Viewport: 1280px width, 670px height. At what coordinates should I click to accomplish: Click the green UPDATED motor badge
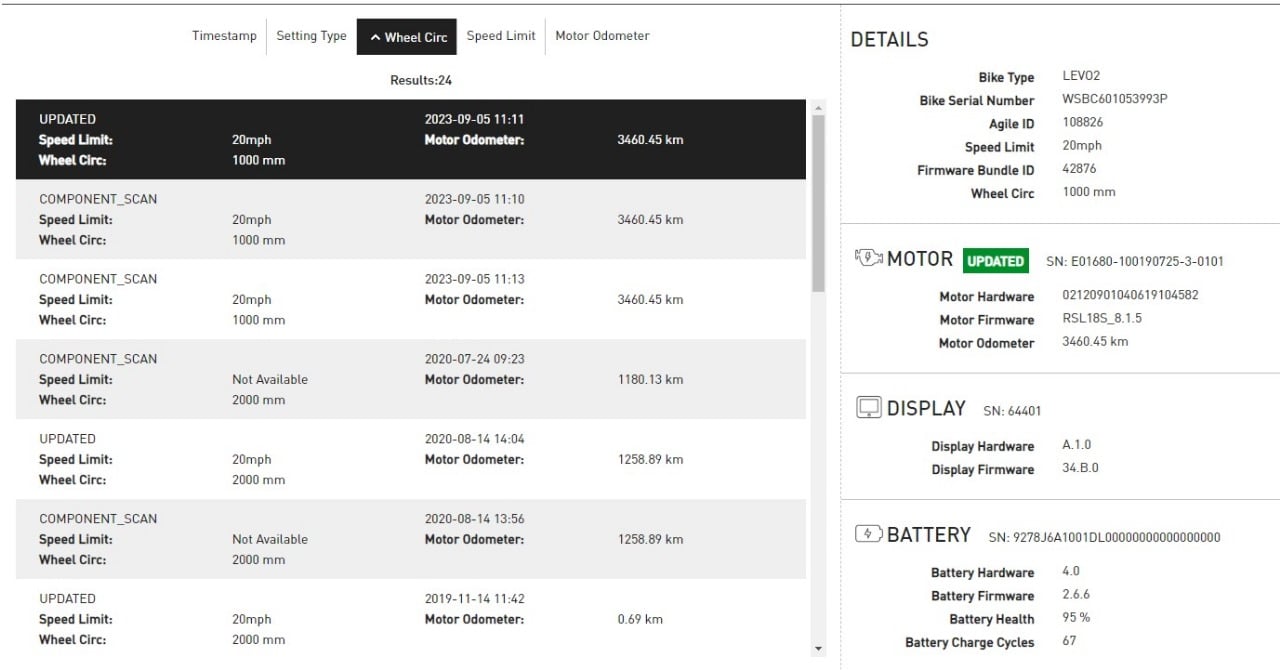click(x=995, y=261)
